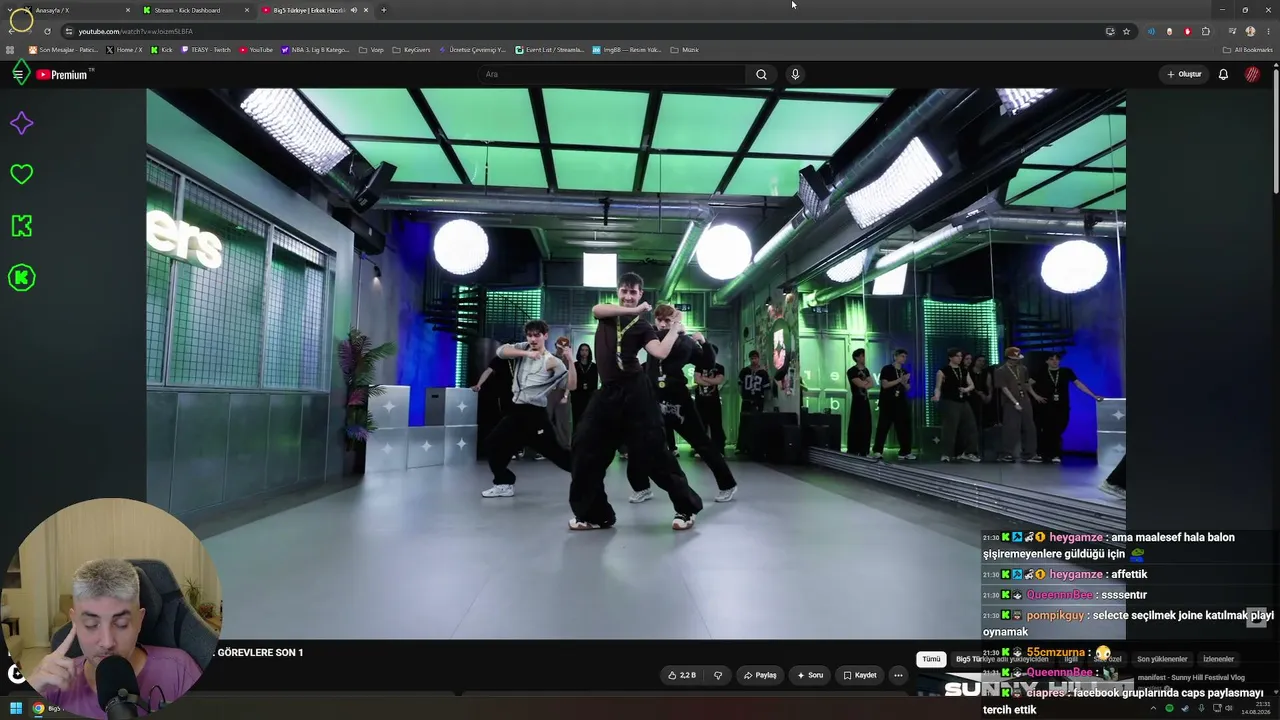Like the video showing 2,2 B
The image size is (1280, 720).
click(681, 675)
